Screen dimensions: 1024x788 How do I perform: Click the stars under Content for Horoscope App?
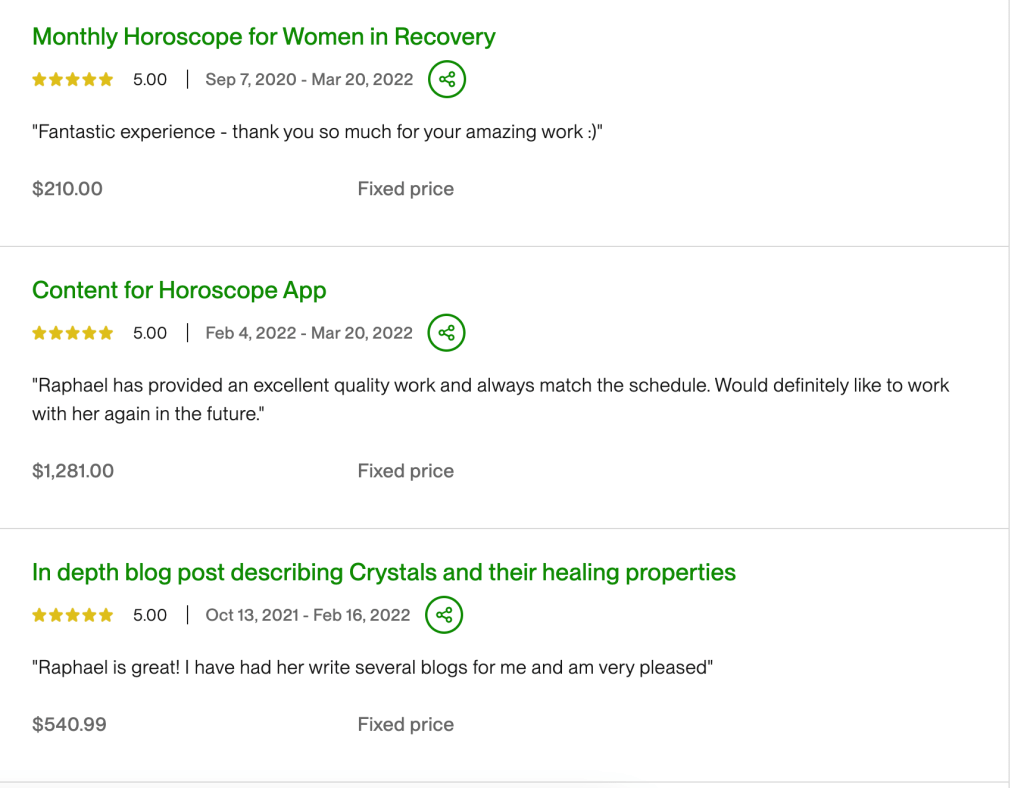pyautogui.click(x=73, y=333)
